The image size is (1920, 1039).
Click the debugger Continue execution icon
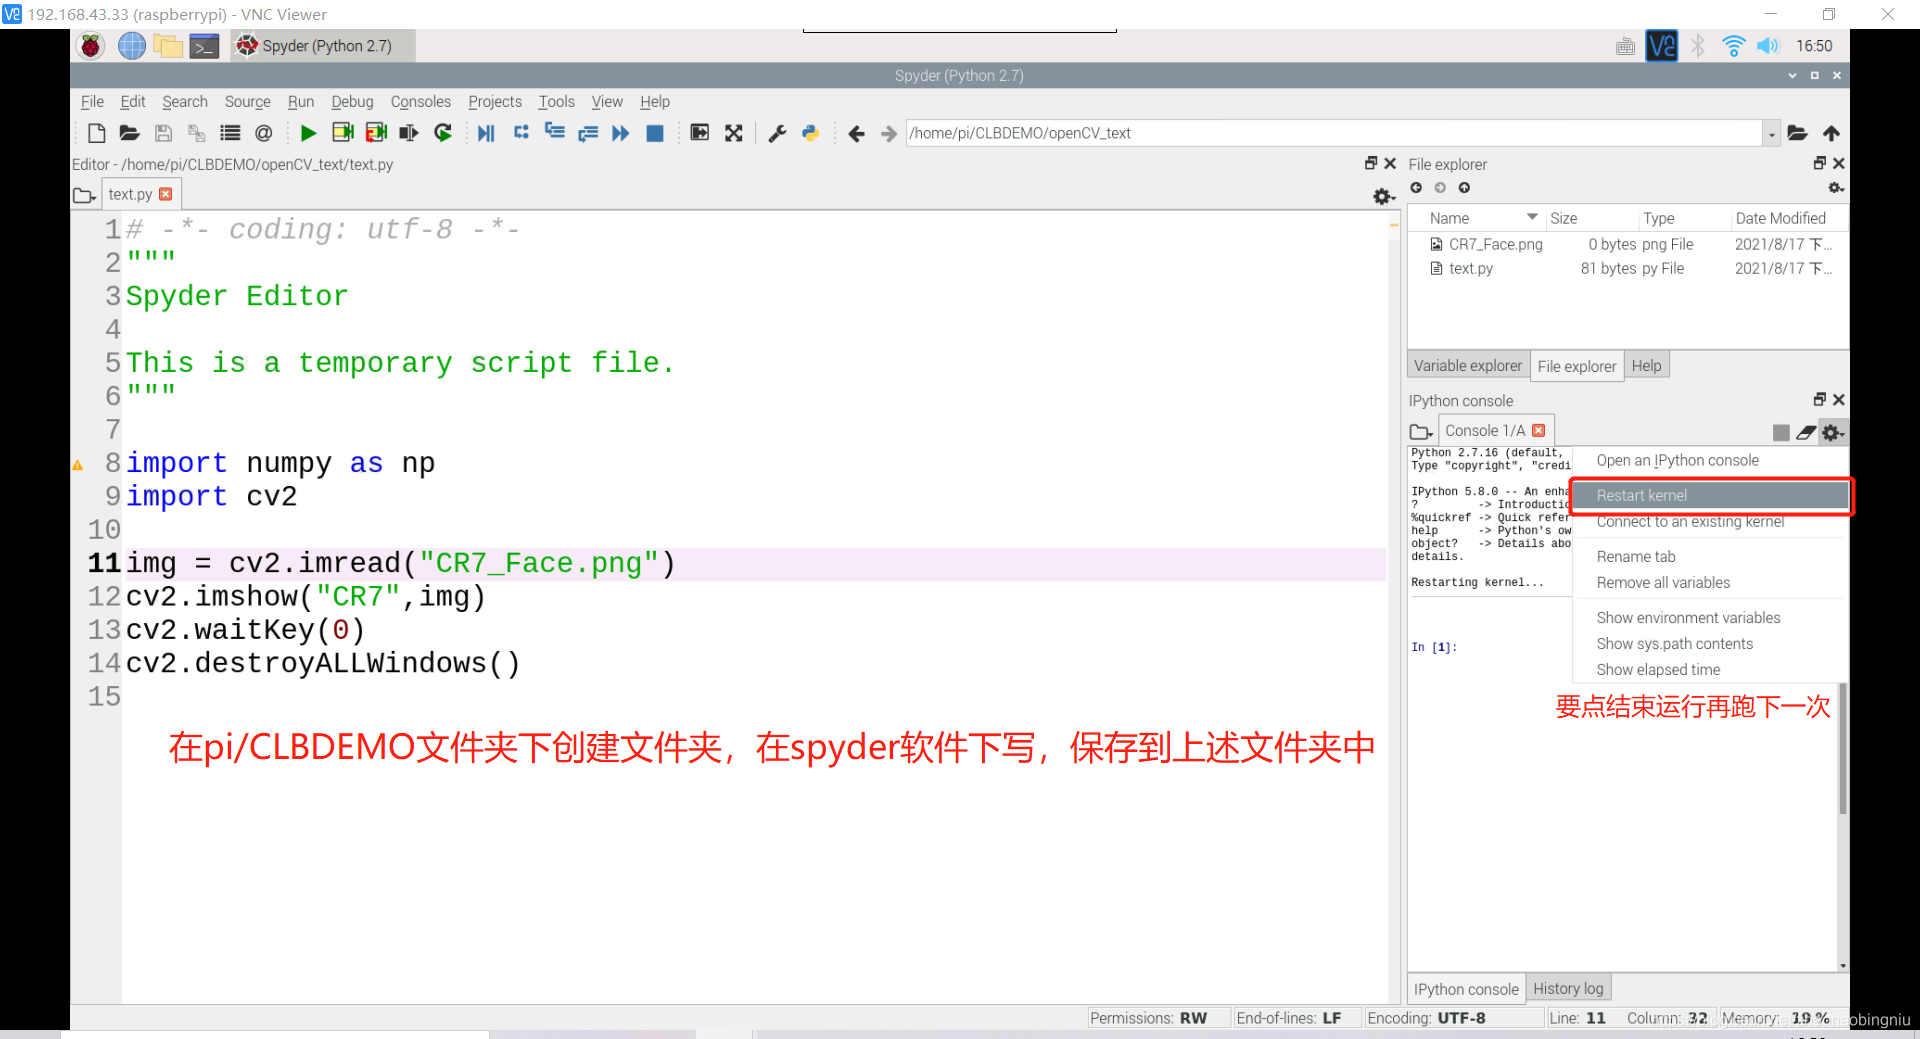click(621, 133)
